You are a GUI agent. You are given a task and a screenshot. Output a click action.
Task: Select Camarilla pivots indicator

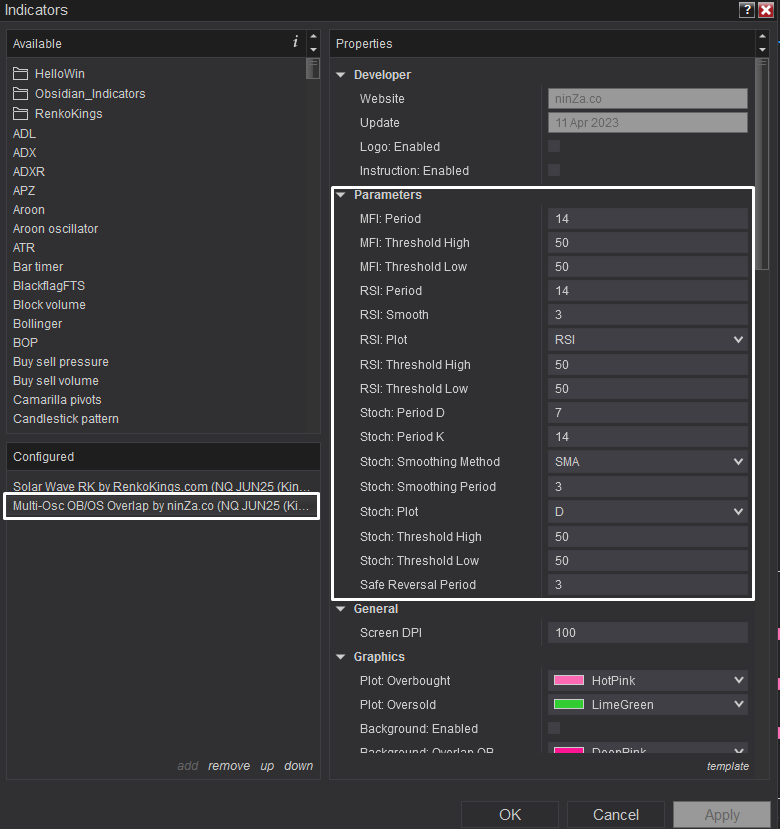57,400
